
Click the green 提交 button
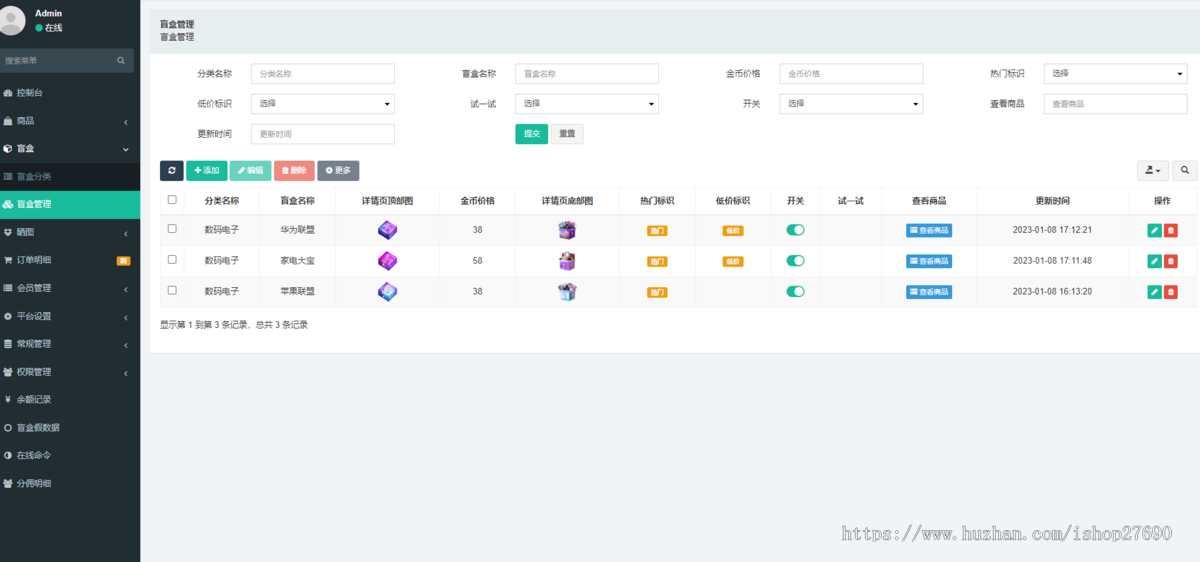pos(531,134)
